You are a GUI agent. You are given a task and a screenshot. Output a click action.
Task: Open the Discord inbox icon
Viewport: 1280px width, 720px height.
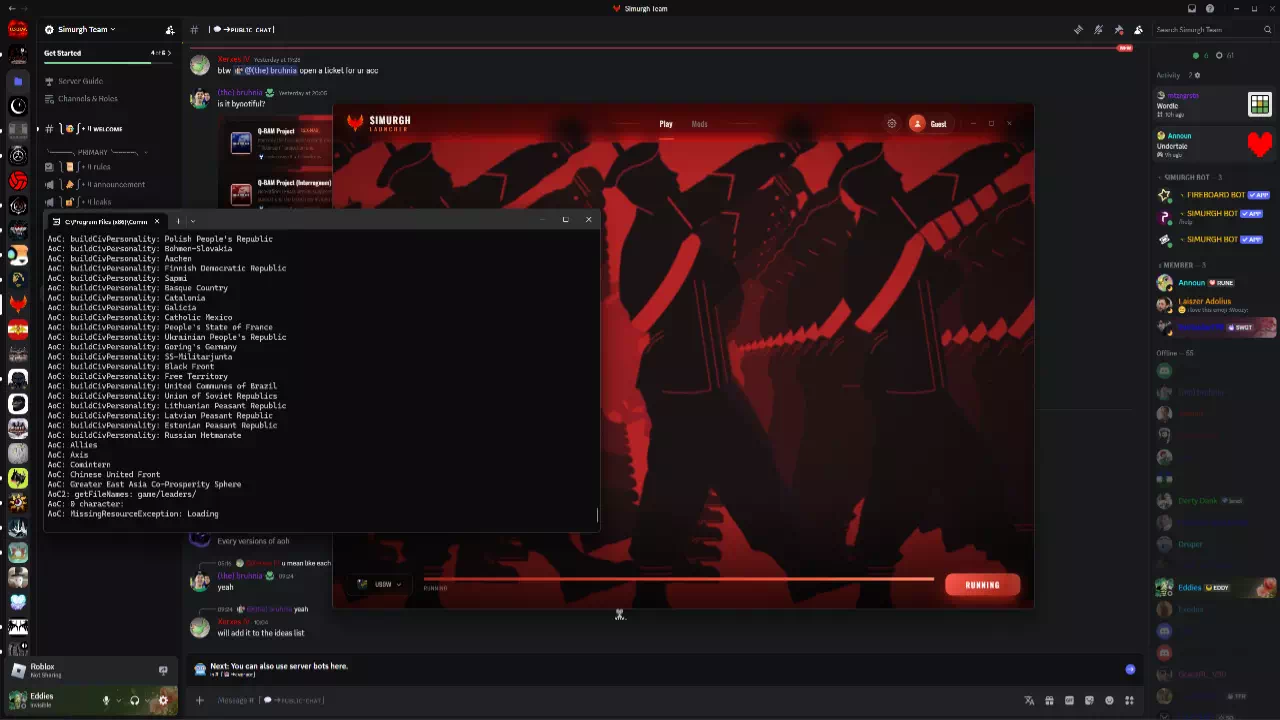tap(1192, 9)
